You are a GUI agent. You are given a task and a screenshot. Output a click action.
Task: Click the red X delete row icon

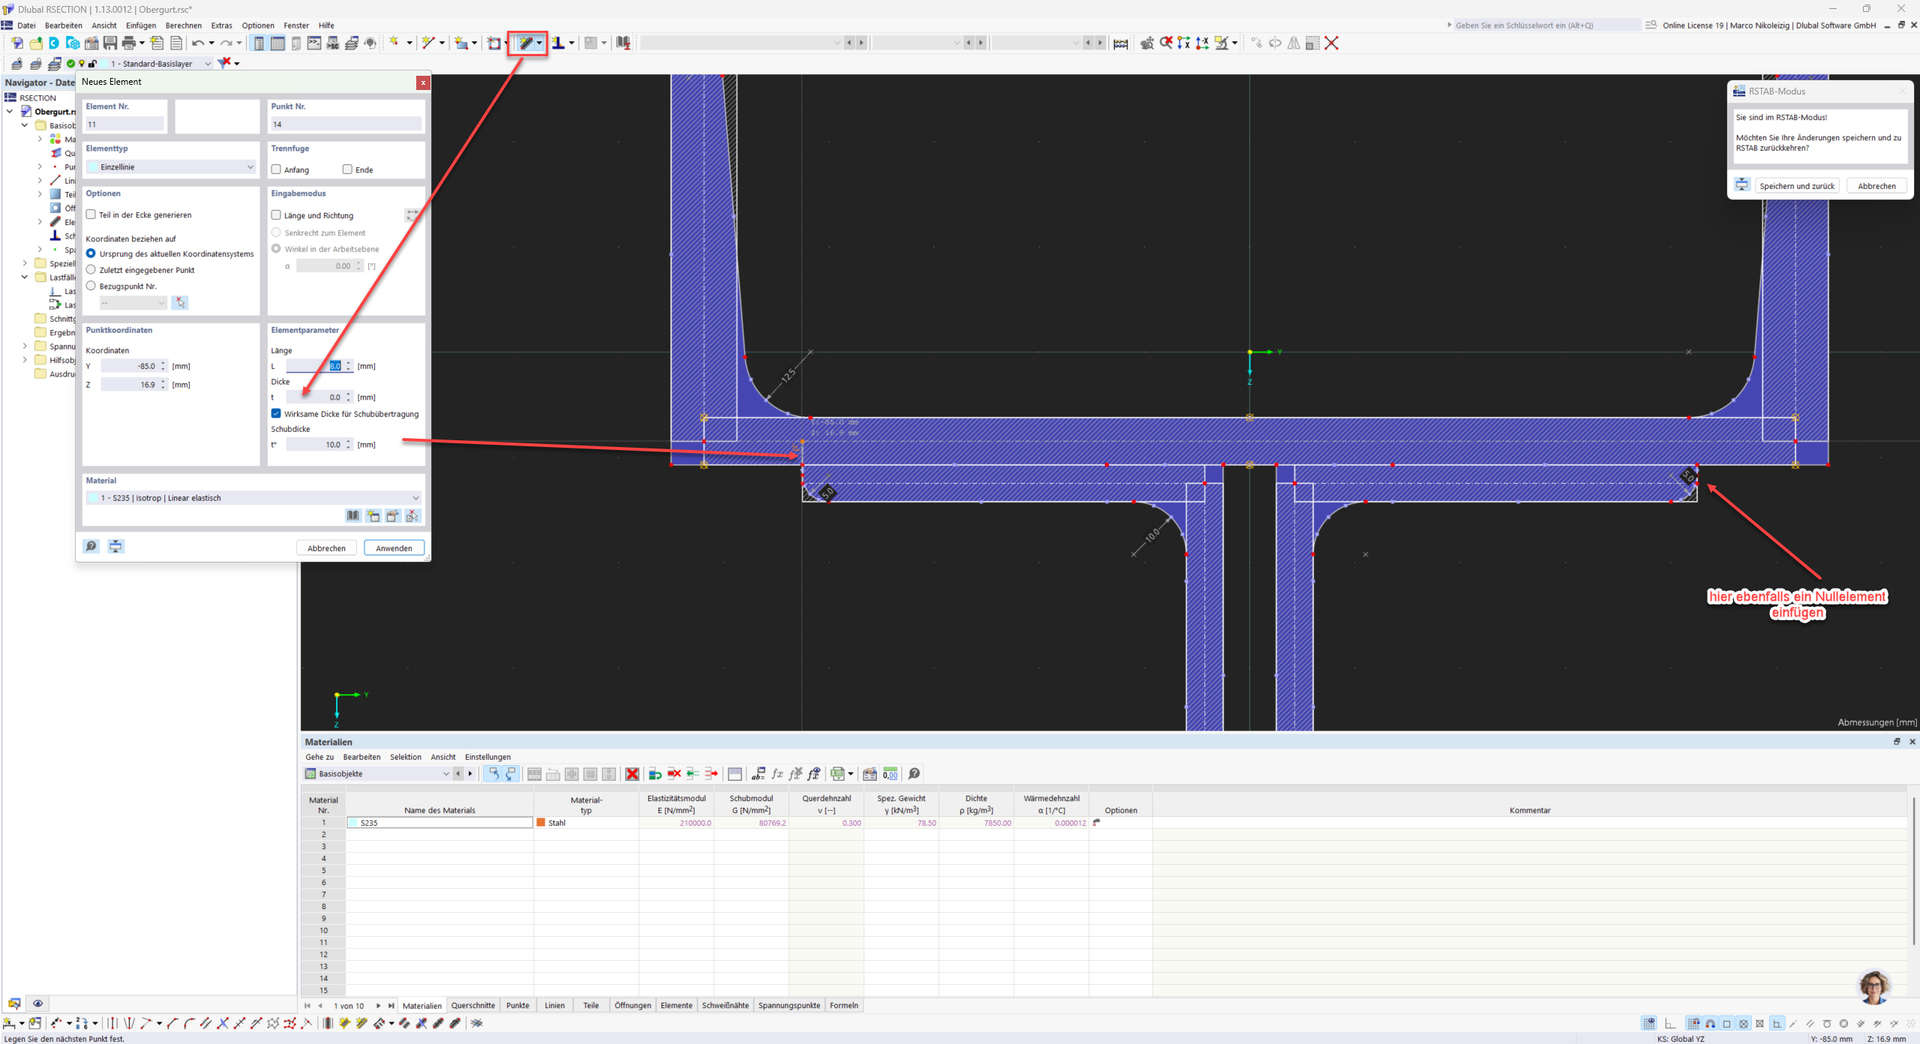632,774
